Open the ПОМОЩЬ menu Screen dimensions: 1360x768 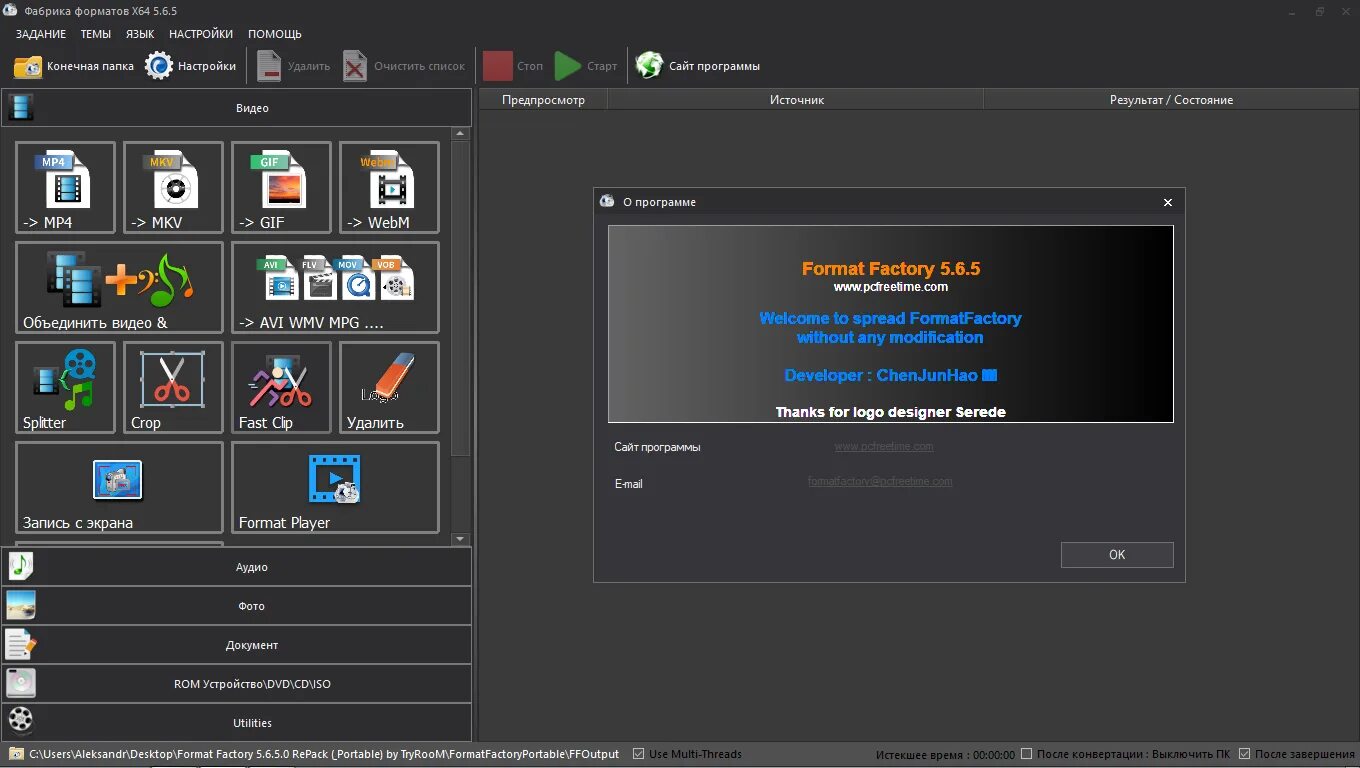click(x=275, y=34)
